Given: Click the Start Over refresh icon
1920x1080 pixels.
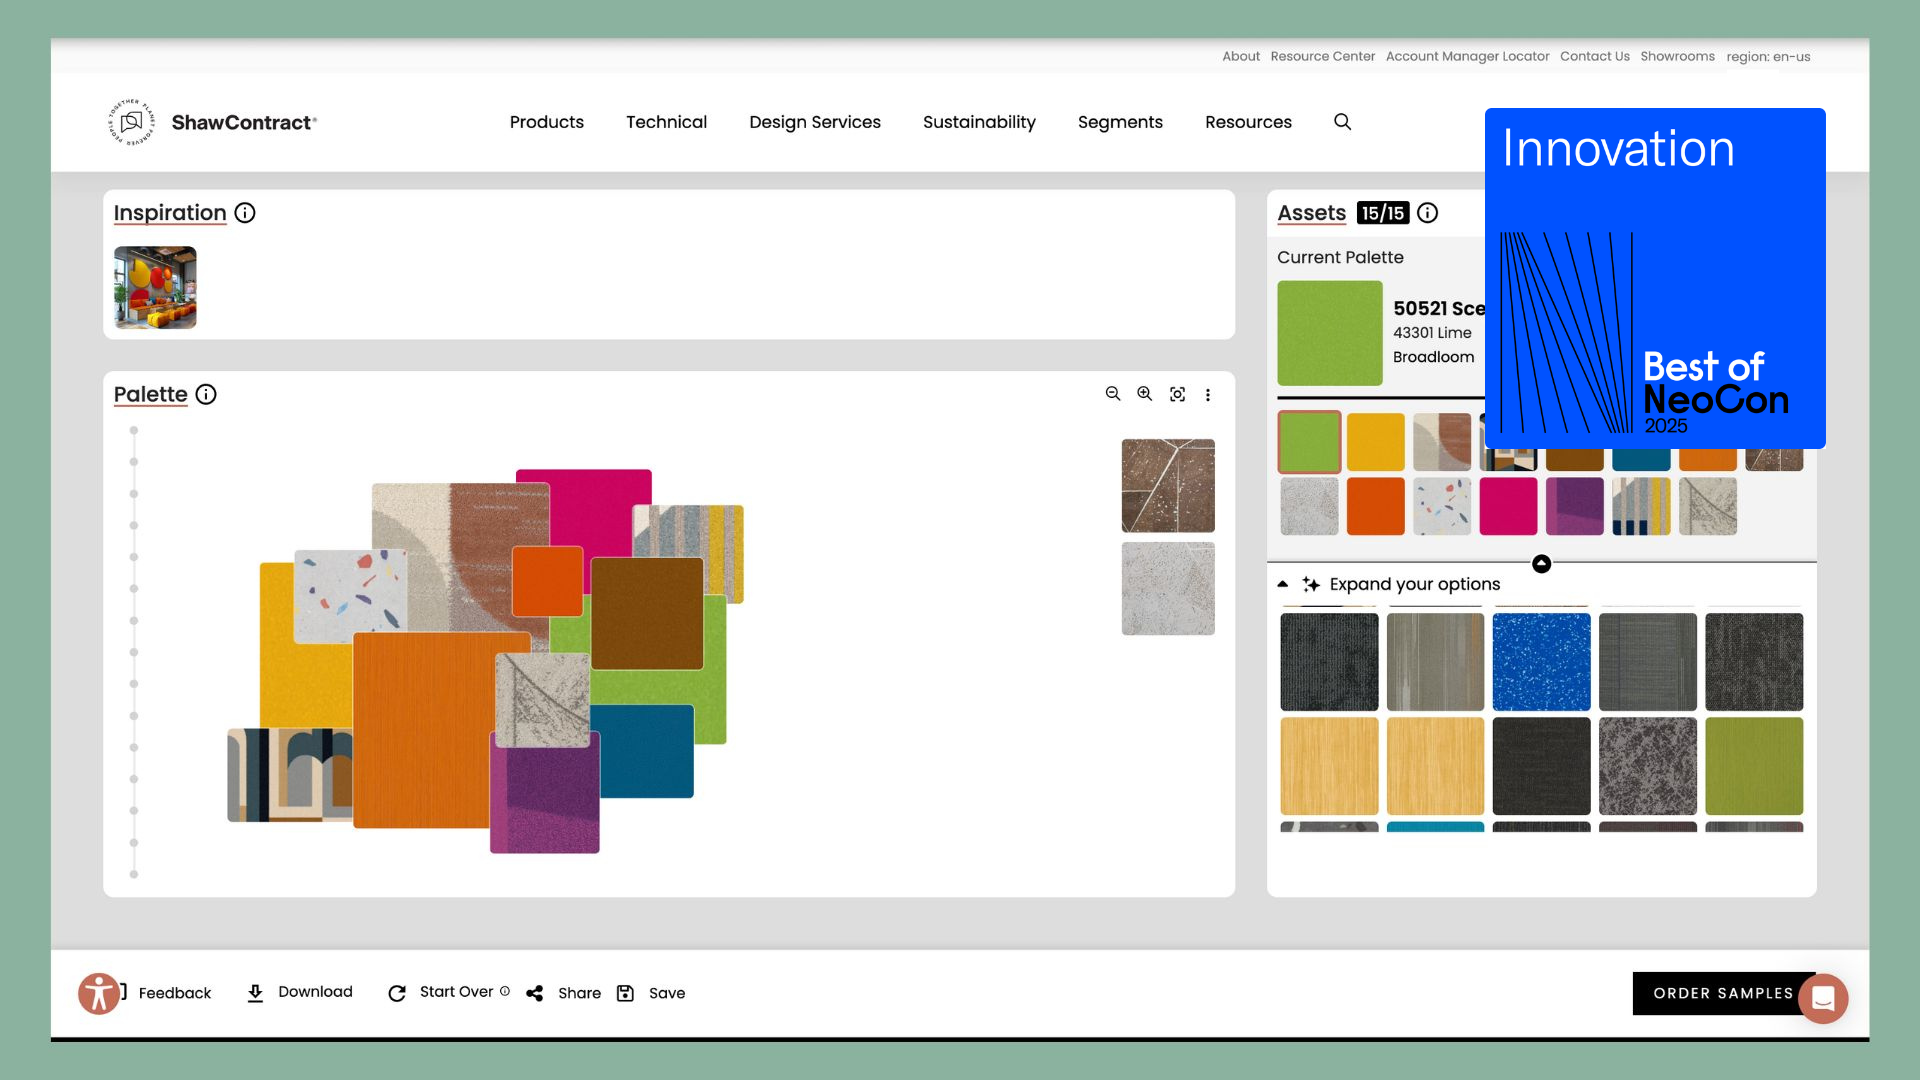Looking at the screenshot, I should pos(397,992).
